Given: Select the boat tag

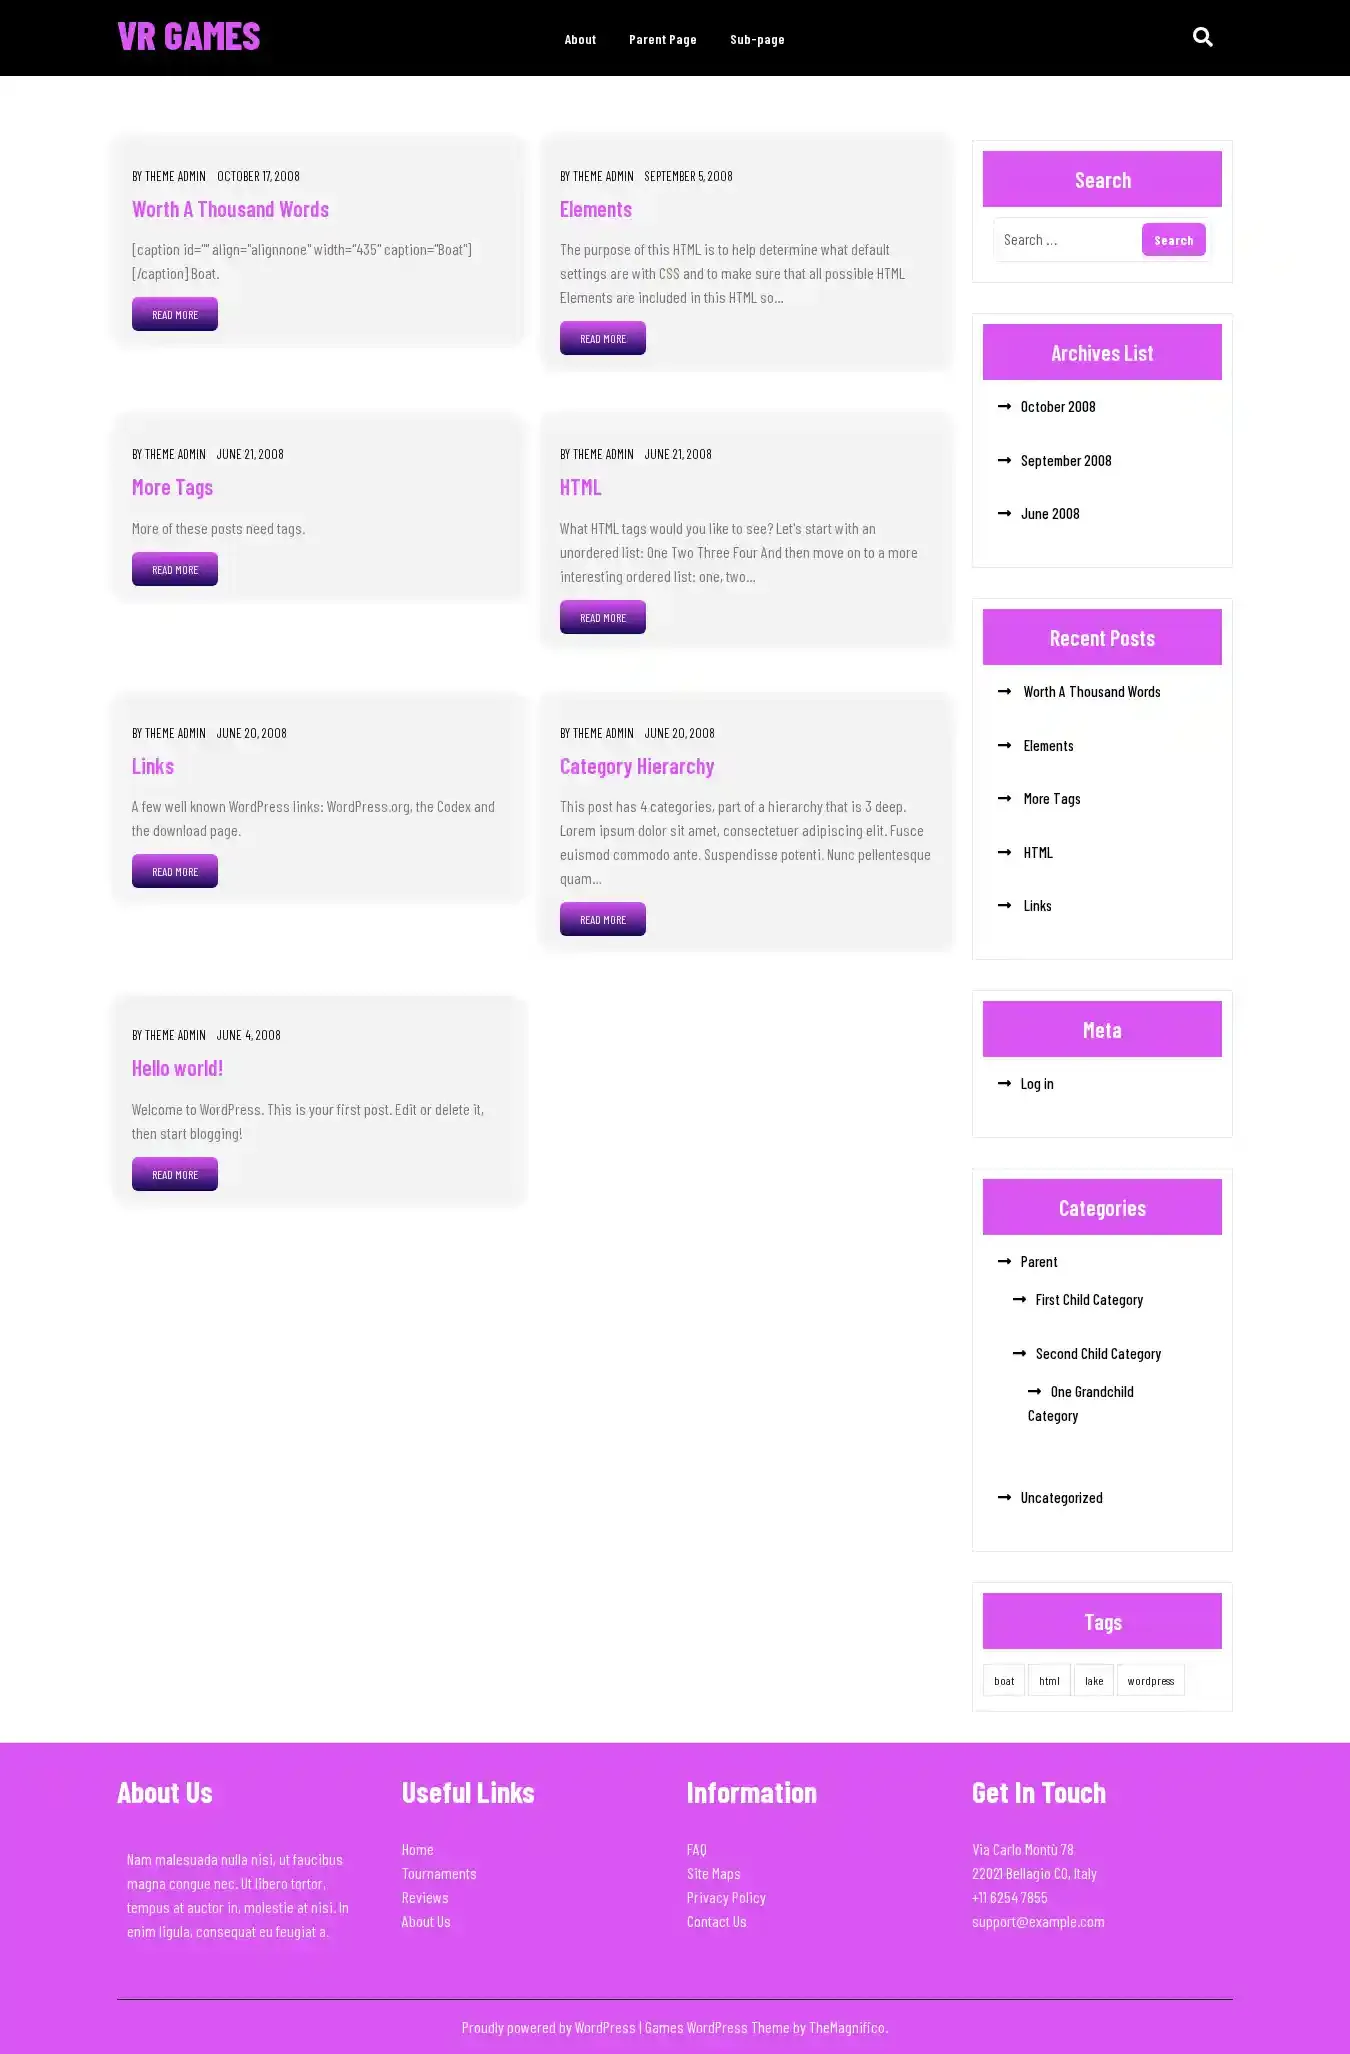Looking at the screenshot, I should tap(1004, 1680).
